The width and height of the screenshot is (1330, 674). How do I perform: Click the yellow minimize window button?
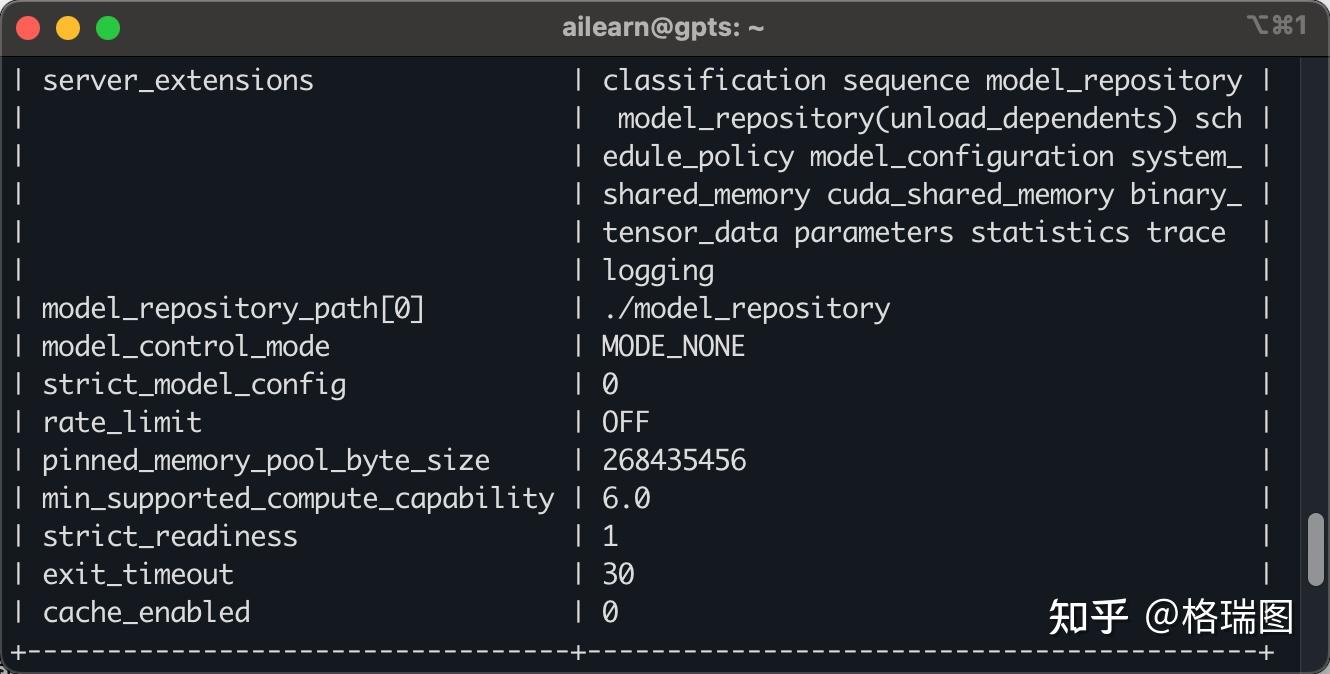tap(68, 28)
